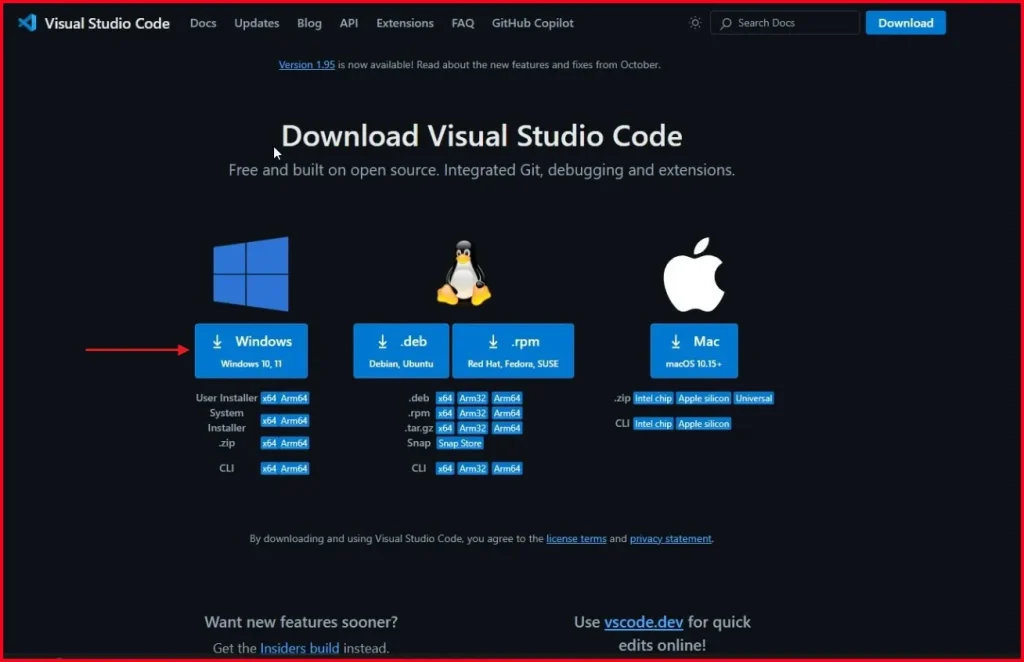Open GitHub Copilot navigation item
1024x662 pixels.
tap(533, 23)
